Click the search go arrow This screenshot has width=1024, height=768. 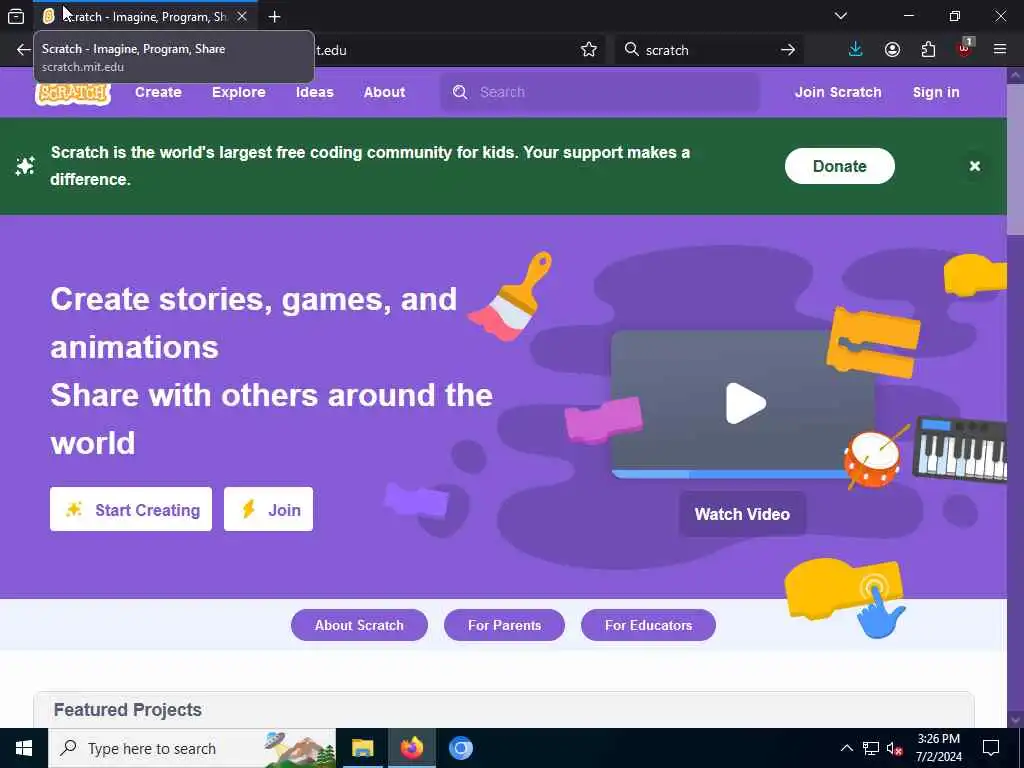[788, 50]
